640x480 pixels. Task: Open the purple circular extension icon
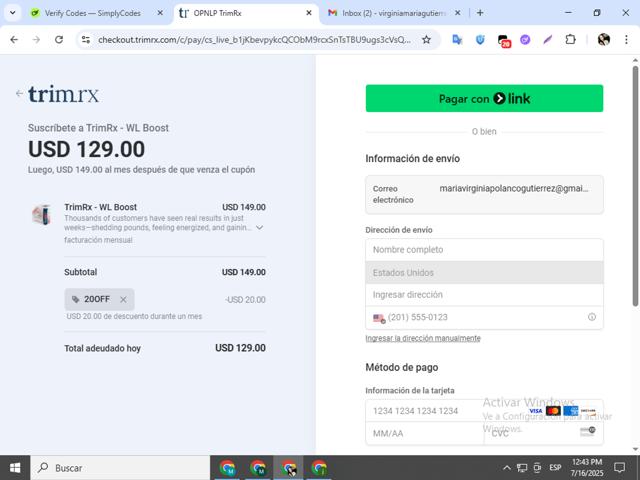525,40
